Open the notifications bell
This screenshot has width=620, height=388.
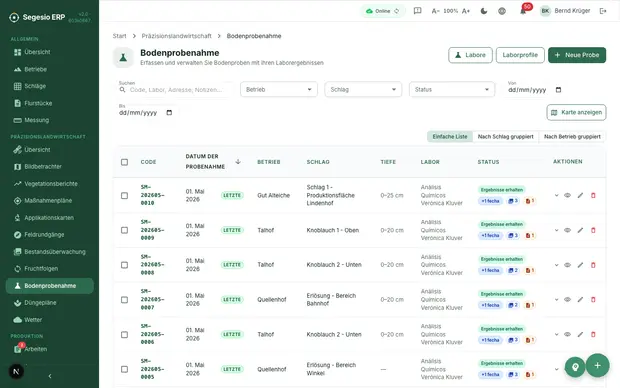tap(523, 11)
